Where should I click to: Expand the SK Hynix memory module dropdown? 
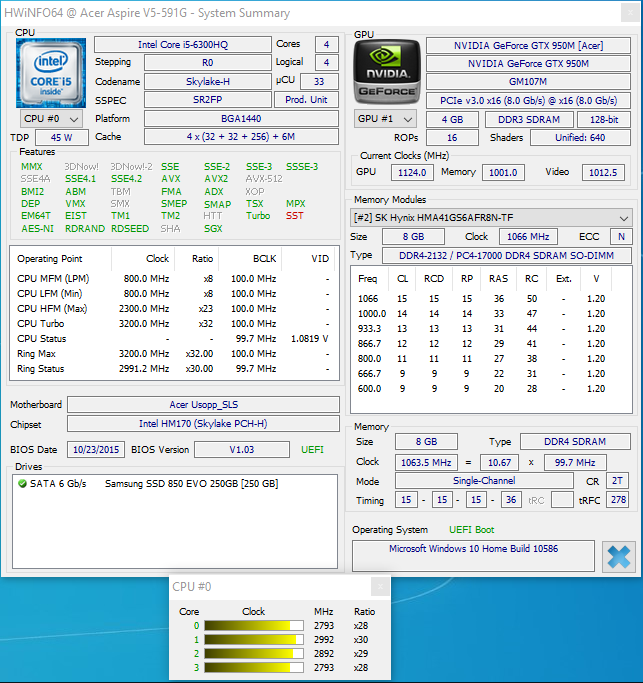pyautogui.click(x=491, y=217)
